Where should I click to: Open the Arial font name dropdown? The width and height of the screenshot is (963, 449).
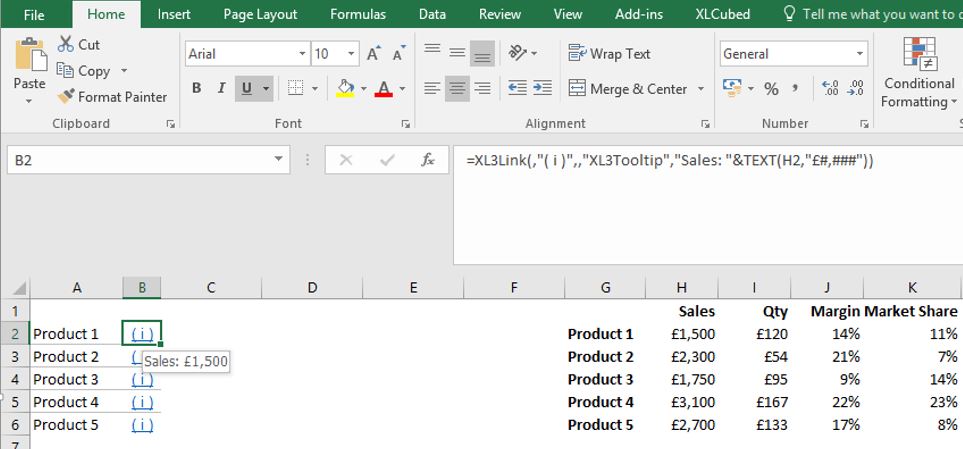click(x=302, y=54)
